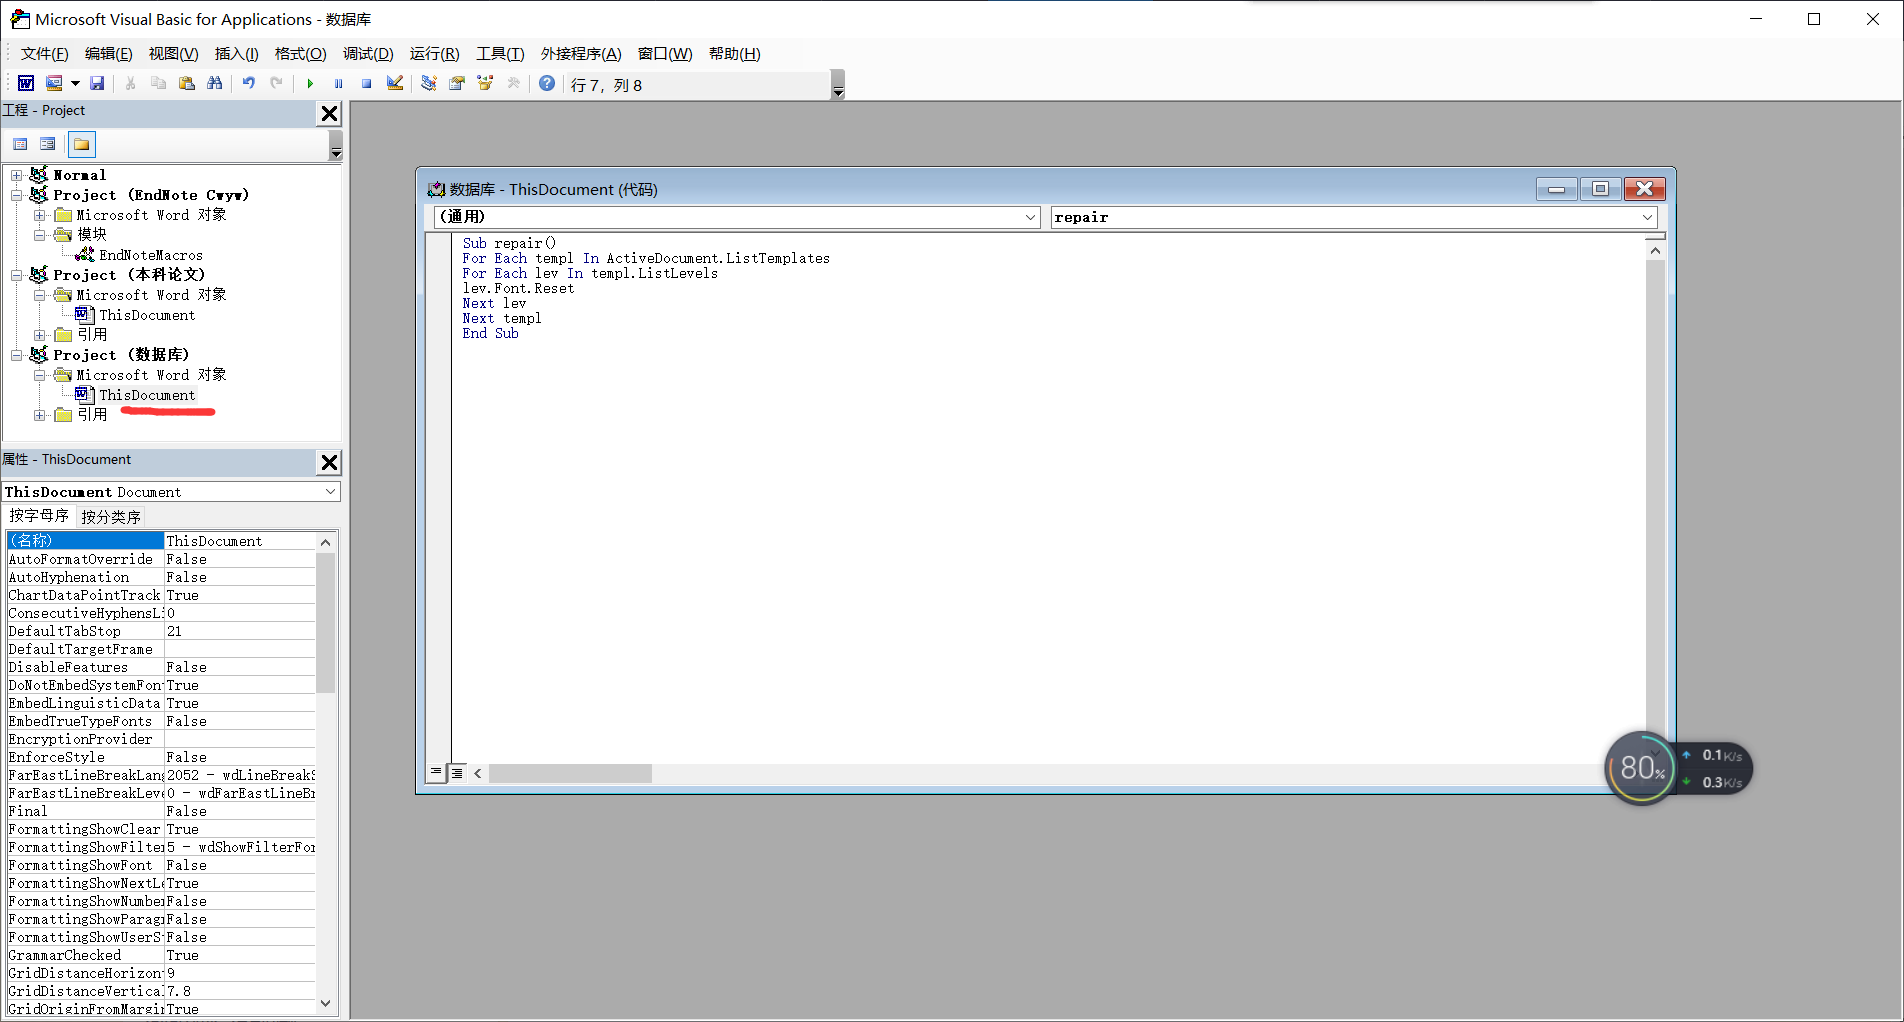Image resolution: width=1904 pixels, height=1022 pixels.
Task: Expand 引用 folder under 本科论文 project
Action: 39,335
